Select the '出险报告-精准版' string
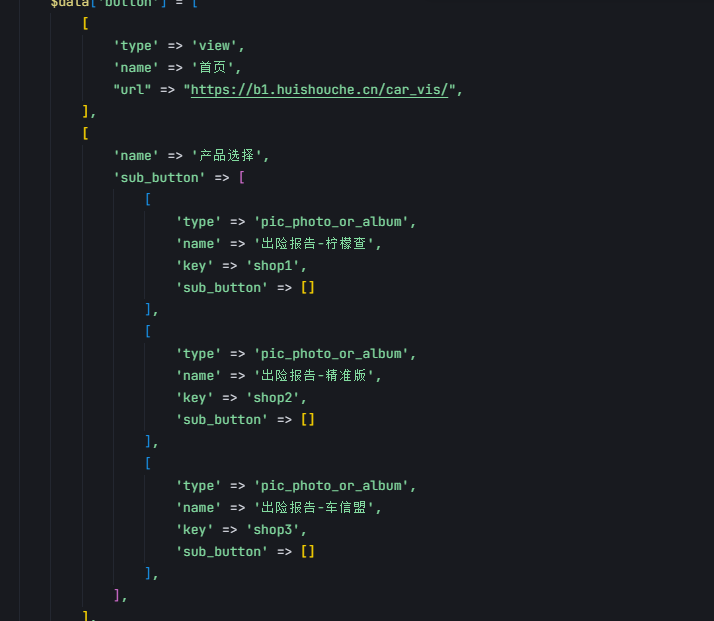Viewport: 714px width, 621px height. pos(314,376)
